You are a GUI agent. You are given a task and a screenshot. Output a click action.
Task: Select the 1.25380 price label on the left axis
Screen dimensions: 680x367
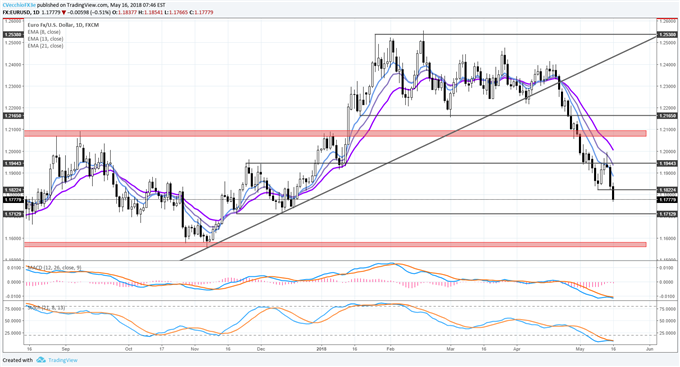coord(13,34)
